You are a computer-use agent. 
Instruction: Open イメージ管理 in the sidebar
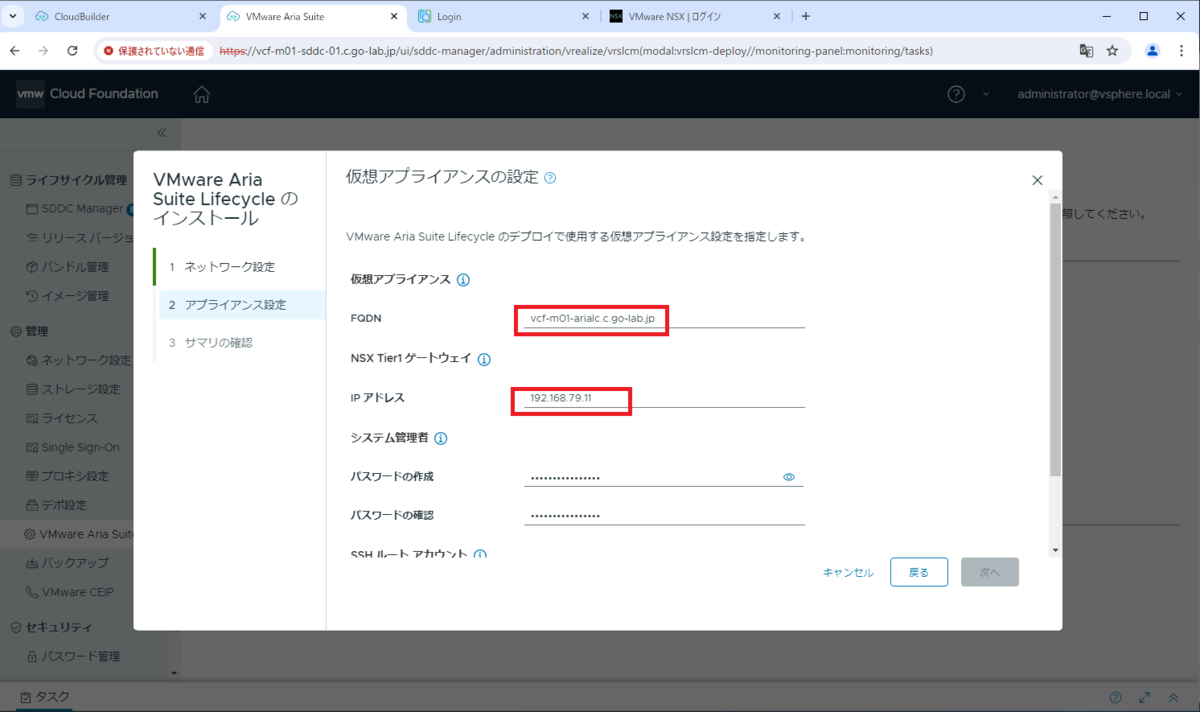67,296
